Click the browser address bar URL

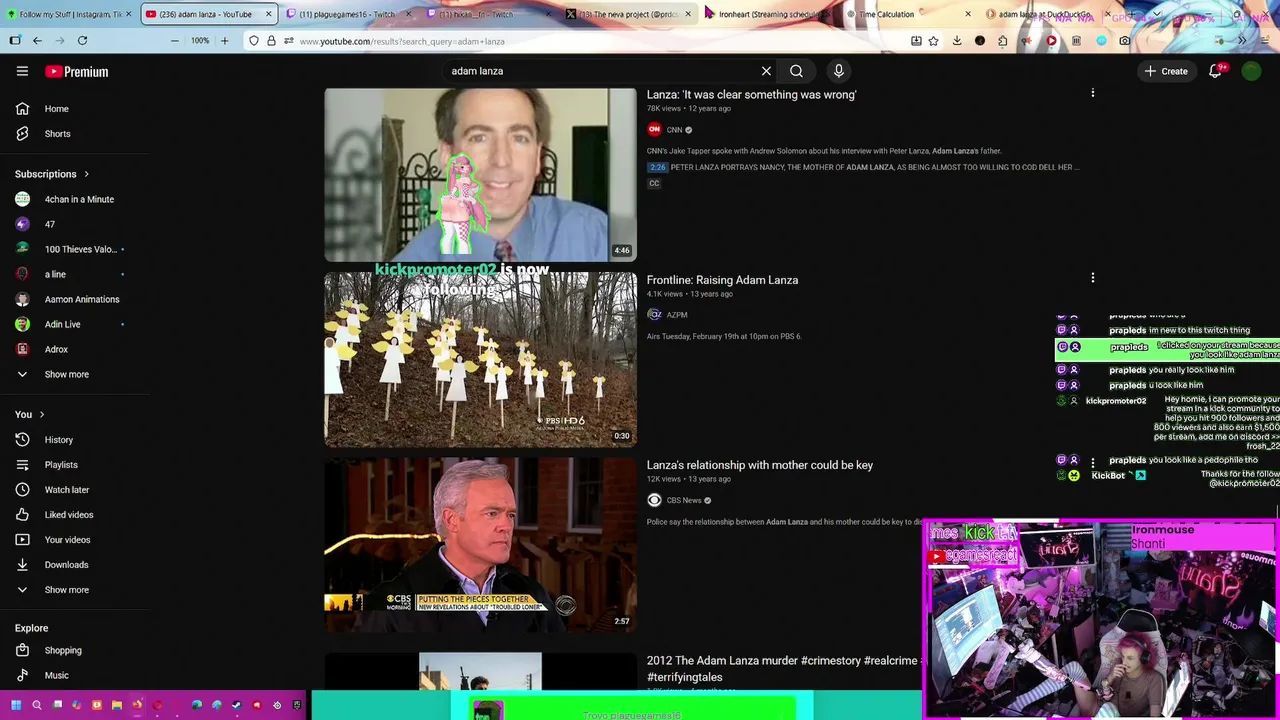[401, 41]
